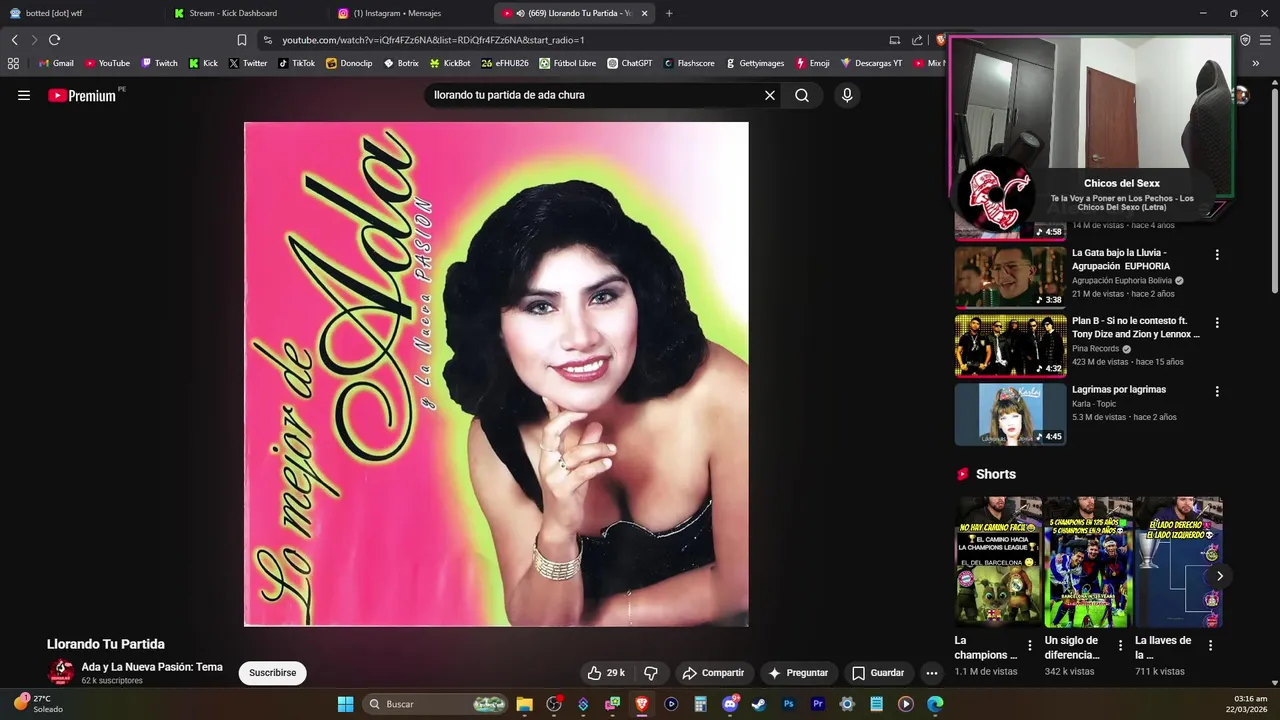Click the URL address bar
The image size is (1280, 720).
coord(570,40)
